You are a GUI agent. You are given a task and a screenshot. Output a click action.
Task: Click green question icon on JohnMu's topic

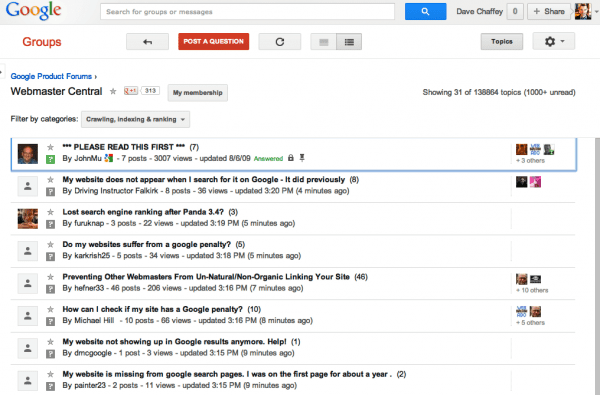pos(50,159)
